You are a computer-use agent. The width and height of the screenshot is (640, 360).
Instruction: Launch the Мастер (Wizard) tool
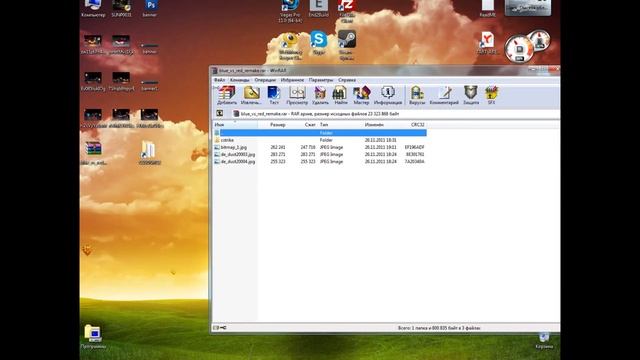point(361,96)
